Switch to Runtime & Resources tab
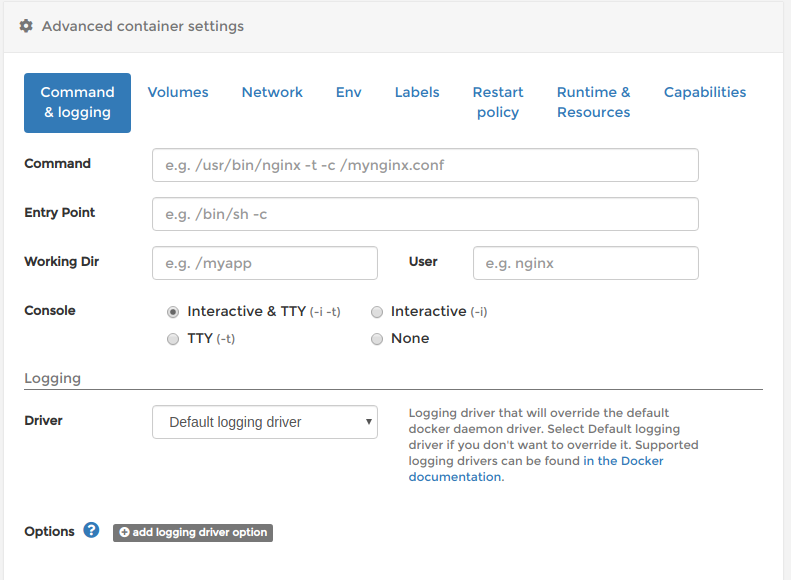 click(x=593, y=102)
